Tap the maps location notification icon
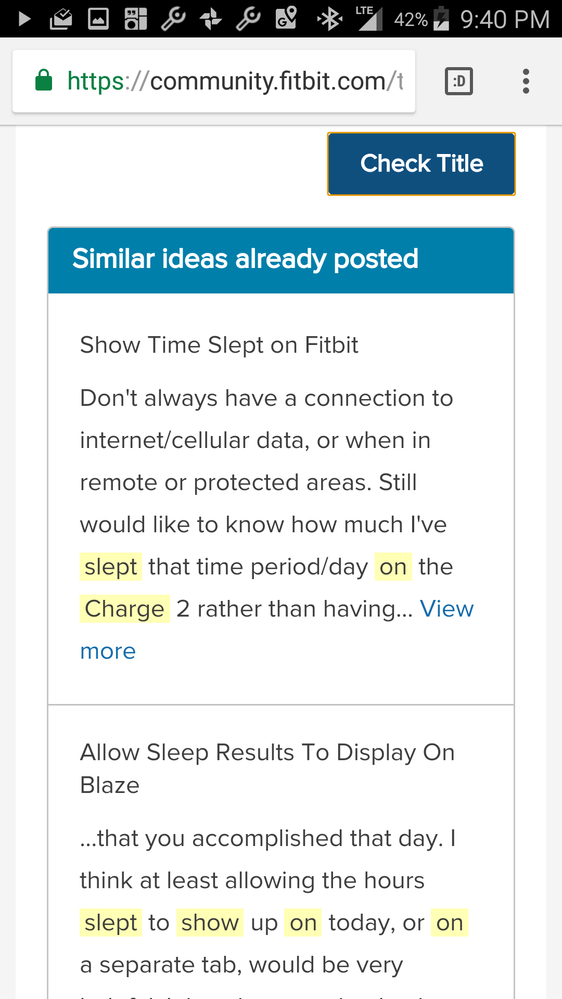This screenshot has width=562, height=999. click(x=286, y=19)
